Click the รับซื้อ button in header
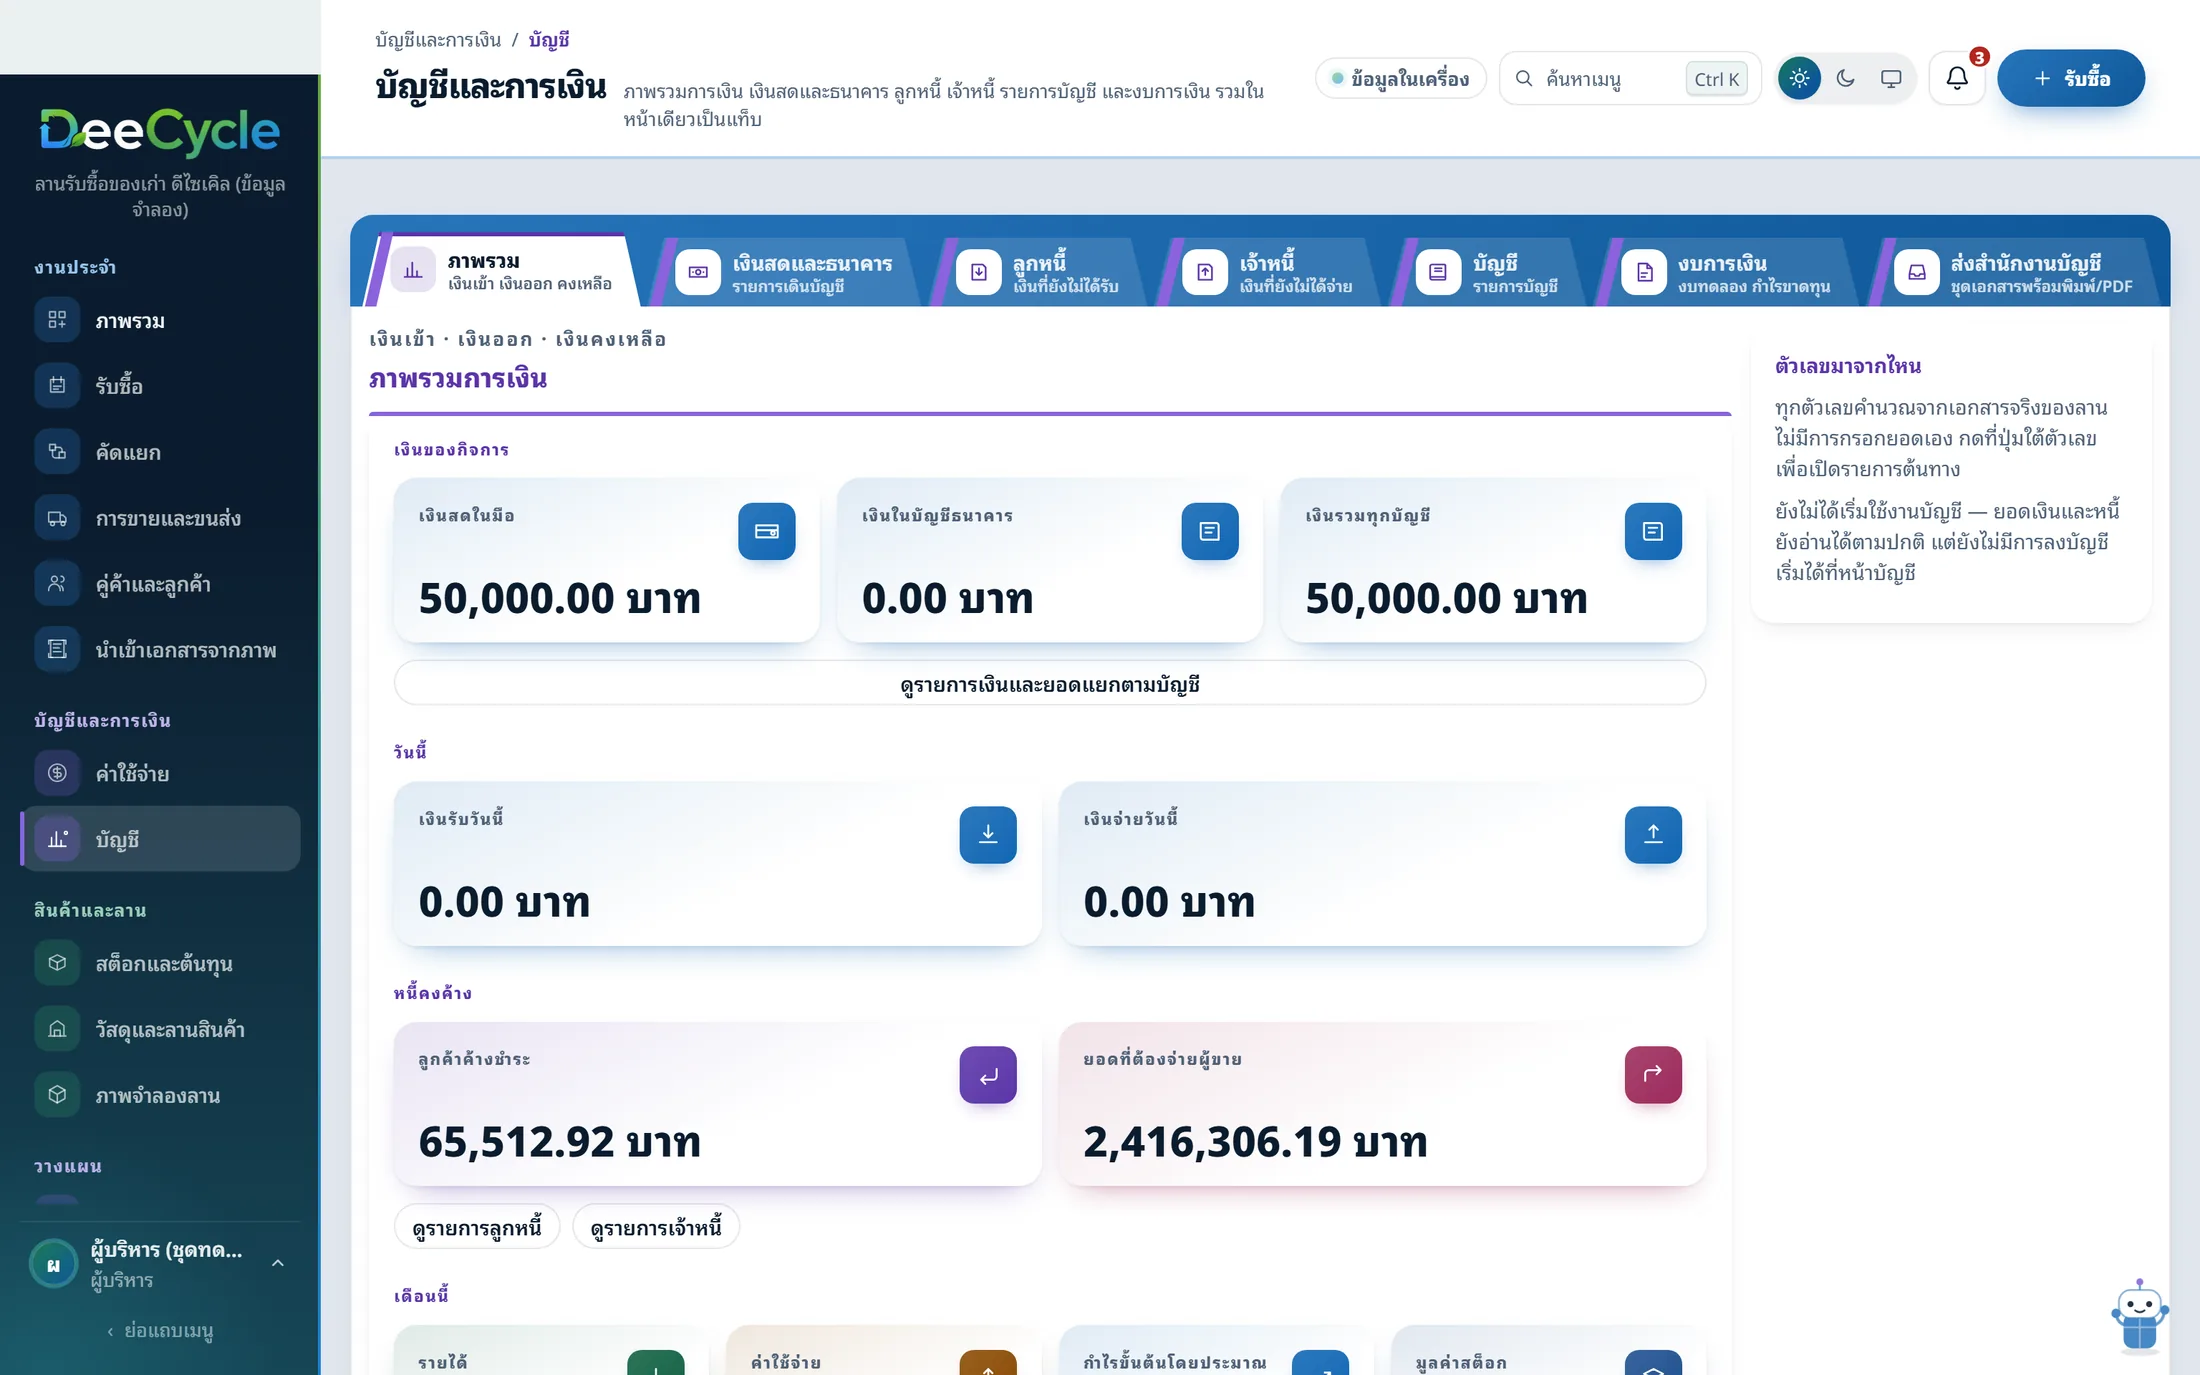Image resolution: width=2200 pixels, height=1375 pixels. pyautogui.click(x=2071, y=78)
